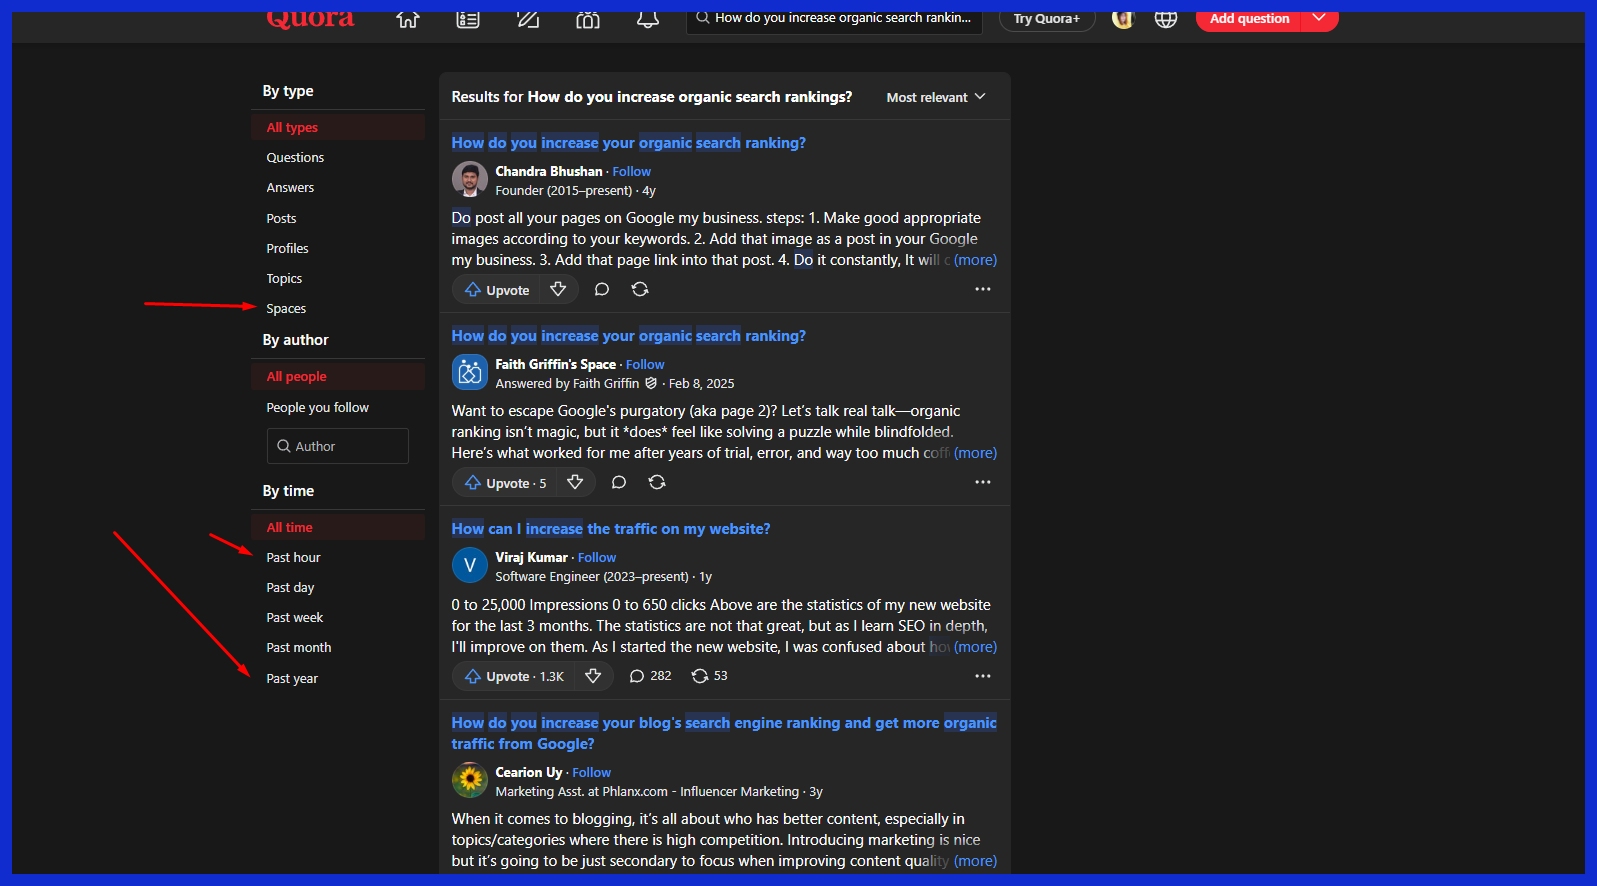This screenshot has width=1597, height=886.
Task: Downvote Chandra Bhushan's answer
Action: click(558, 290)
